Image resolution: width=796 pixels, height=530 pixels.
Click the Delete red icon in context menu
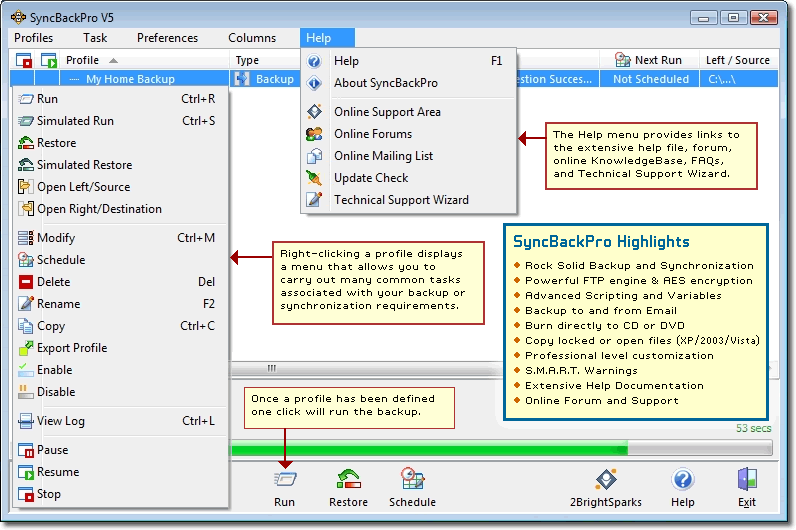(26, 282)
